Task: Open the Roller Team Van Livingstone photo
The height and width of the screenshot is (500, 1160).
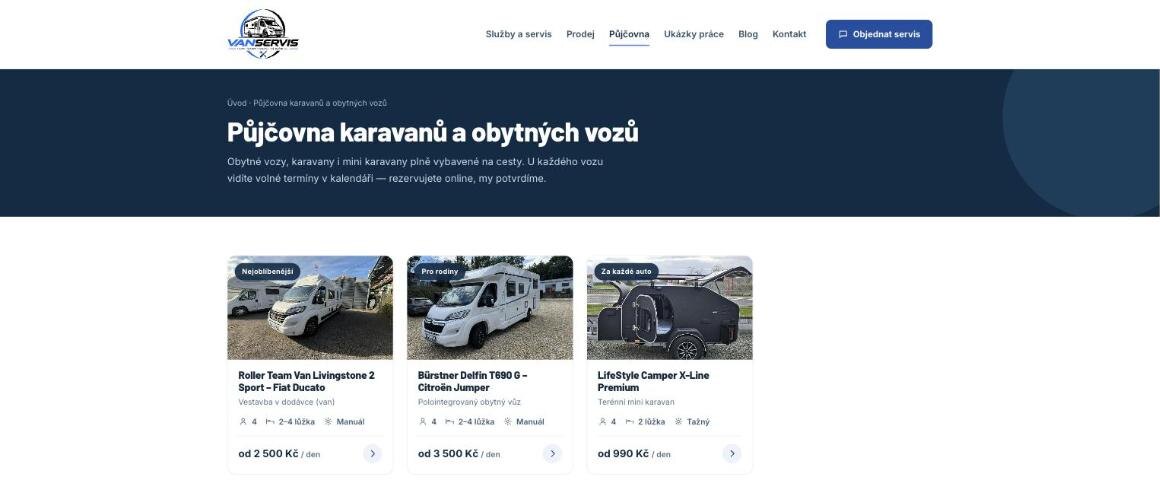Action: coord(310,308)
